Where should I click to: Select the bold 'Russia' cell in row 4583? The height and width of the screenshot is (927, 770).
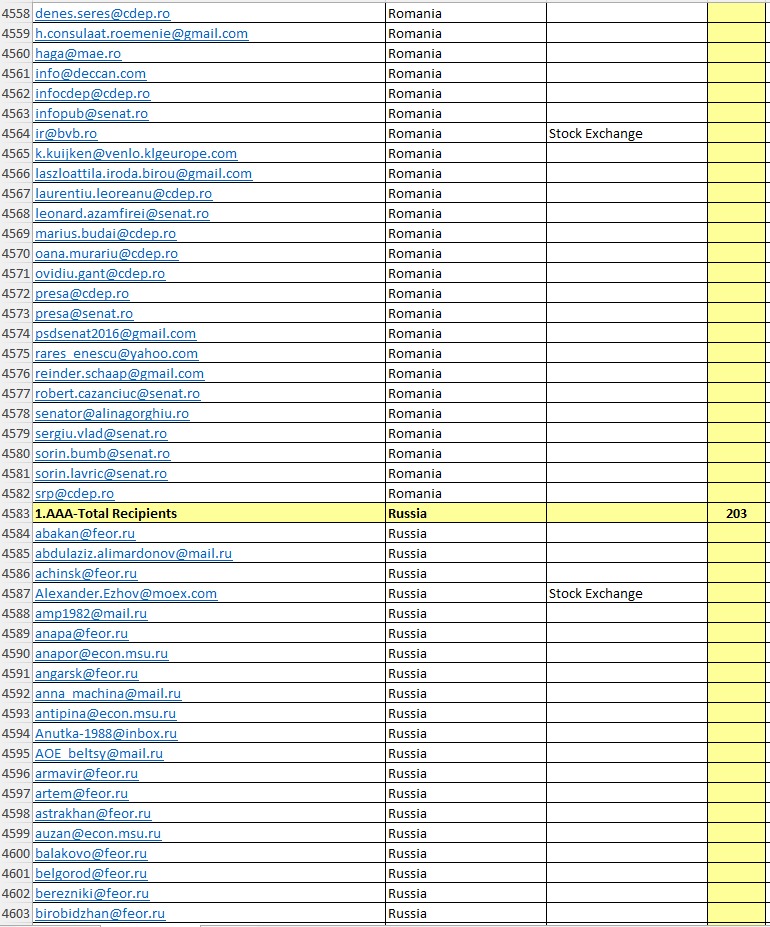(466, 514)
